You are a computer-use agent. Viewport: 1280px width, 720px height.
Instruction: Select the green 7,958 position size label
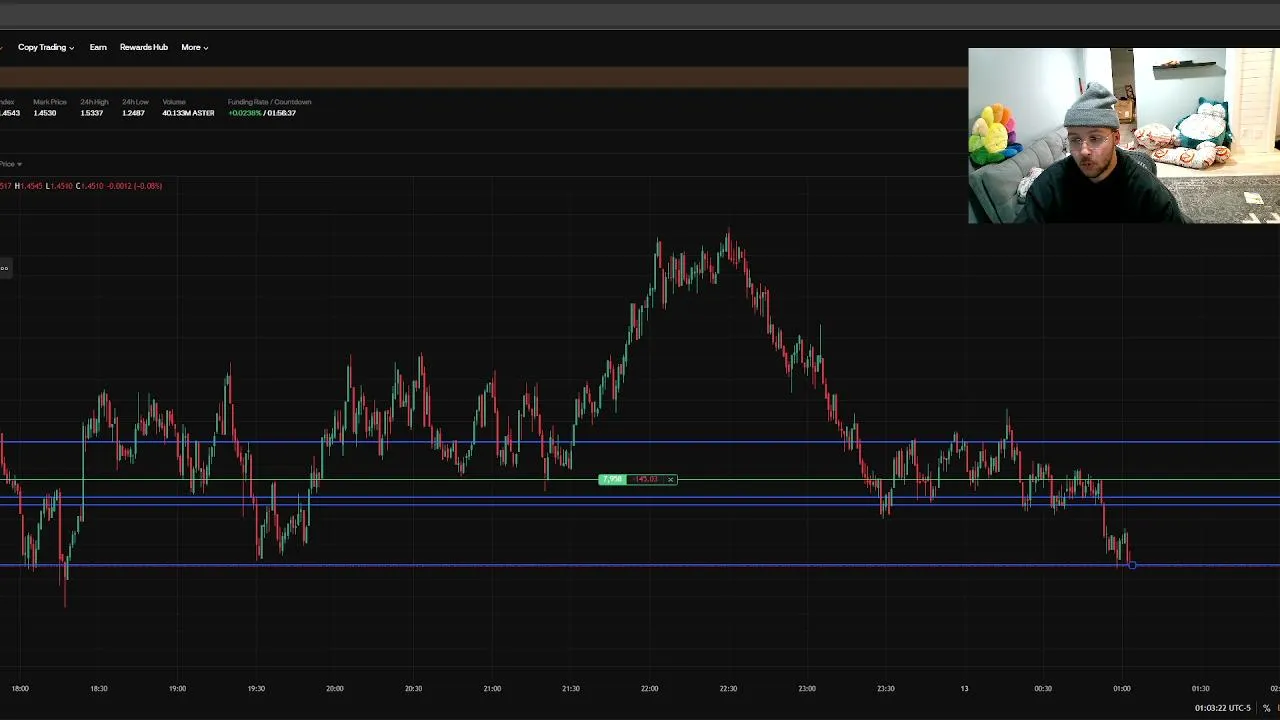coord(612,480)
